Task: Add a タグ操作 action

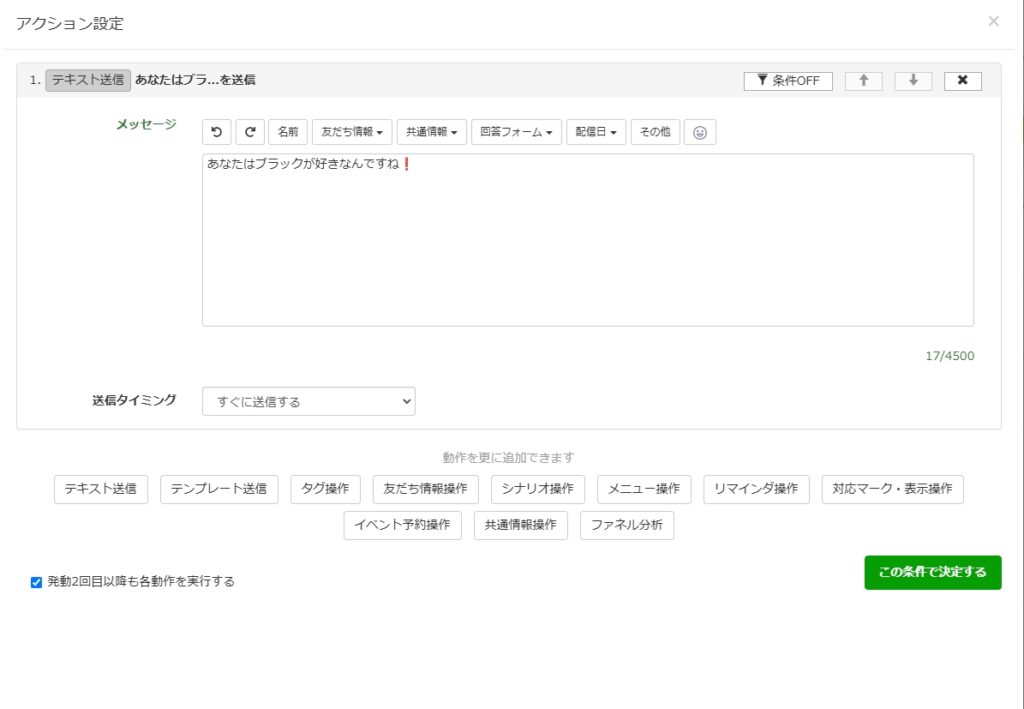Action: (325, 489)
